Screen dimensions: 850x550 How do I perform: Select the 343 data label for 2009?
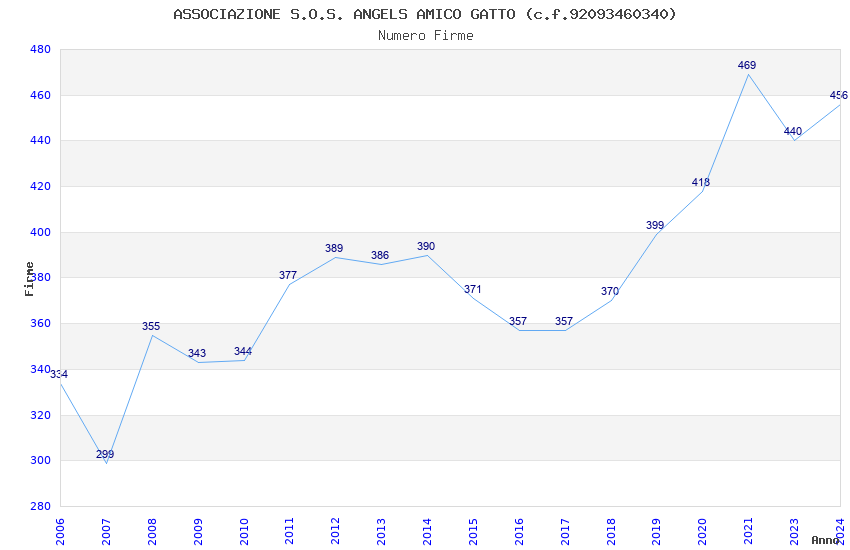click(197, 353)
